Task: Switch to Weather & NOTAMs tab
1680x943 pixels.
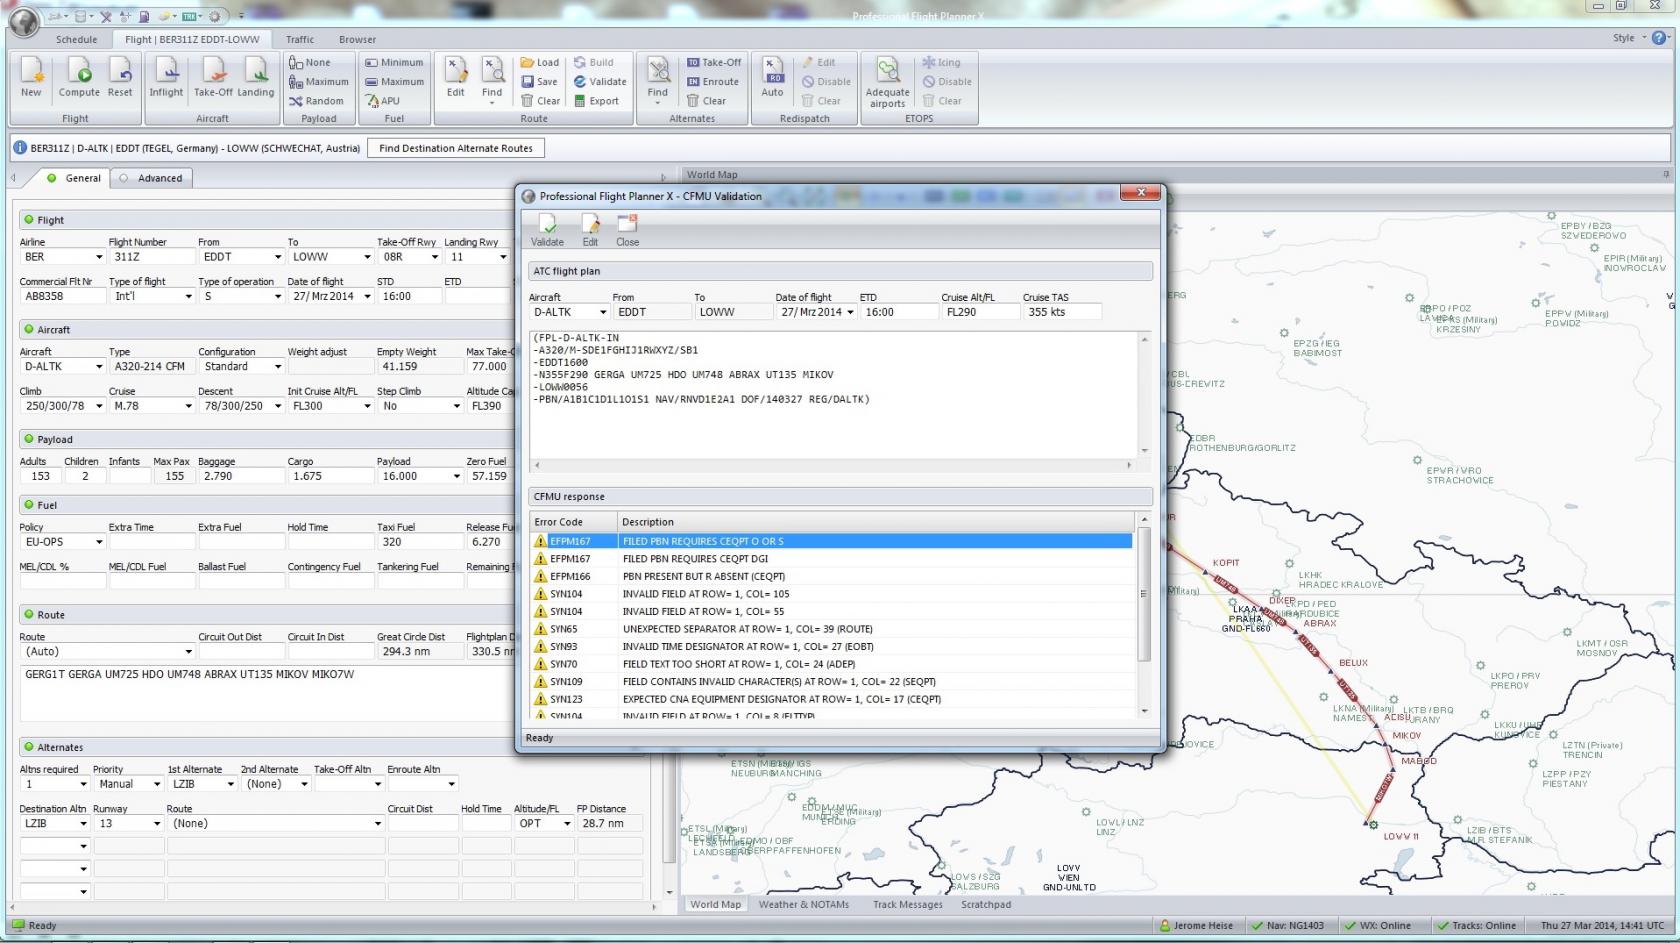Action: tap(803, 904)
